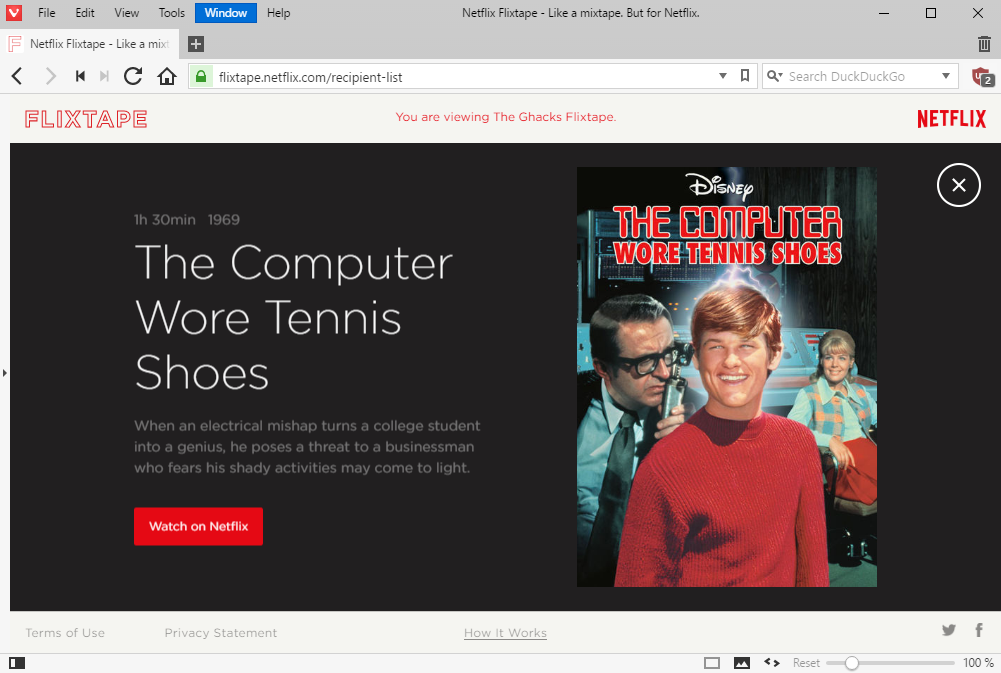Click the green secure padlock icon
This screenshot has height=673, width=1001.
point(201,77)
